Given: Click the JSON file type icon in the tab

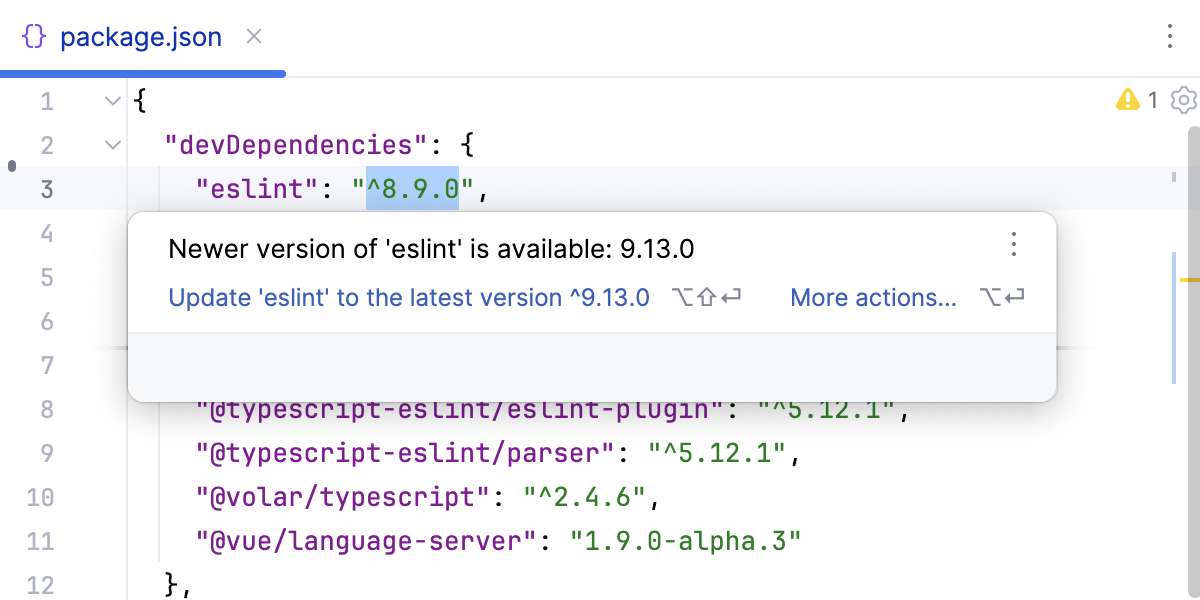Looking at the screenshot, I should (35, 36).
